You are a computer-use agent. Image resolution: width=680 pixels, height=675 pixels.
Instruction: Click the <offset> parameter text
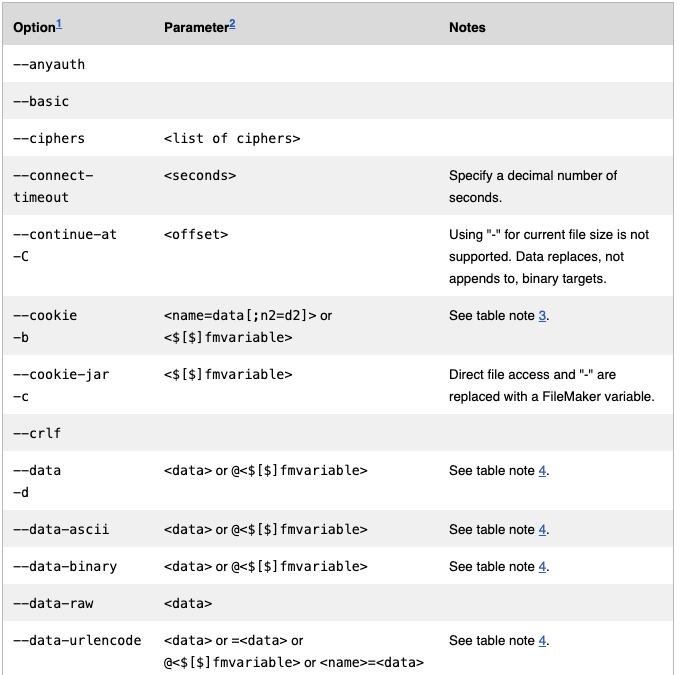196,234
